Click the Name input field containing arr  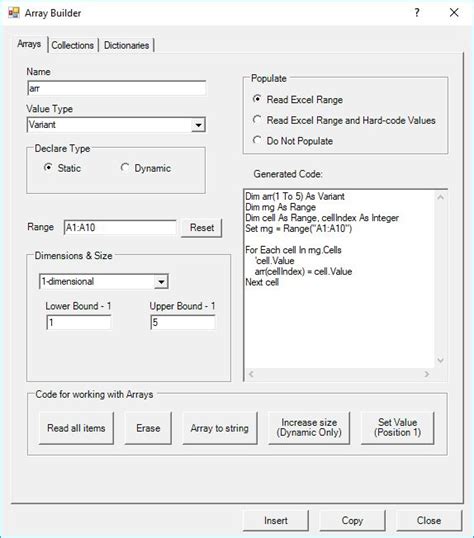pyautogui.click(x=116, y=88)
